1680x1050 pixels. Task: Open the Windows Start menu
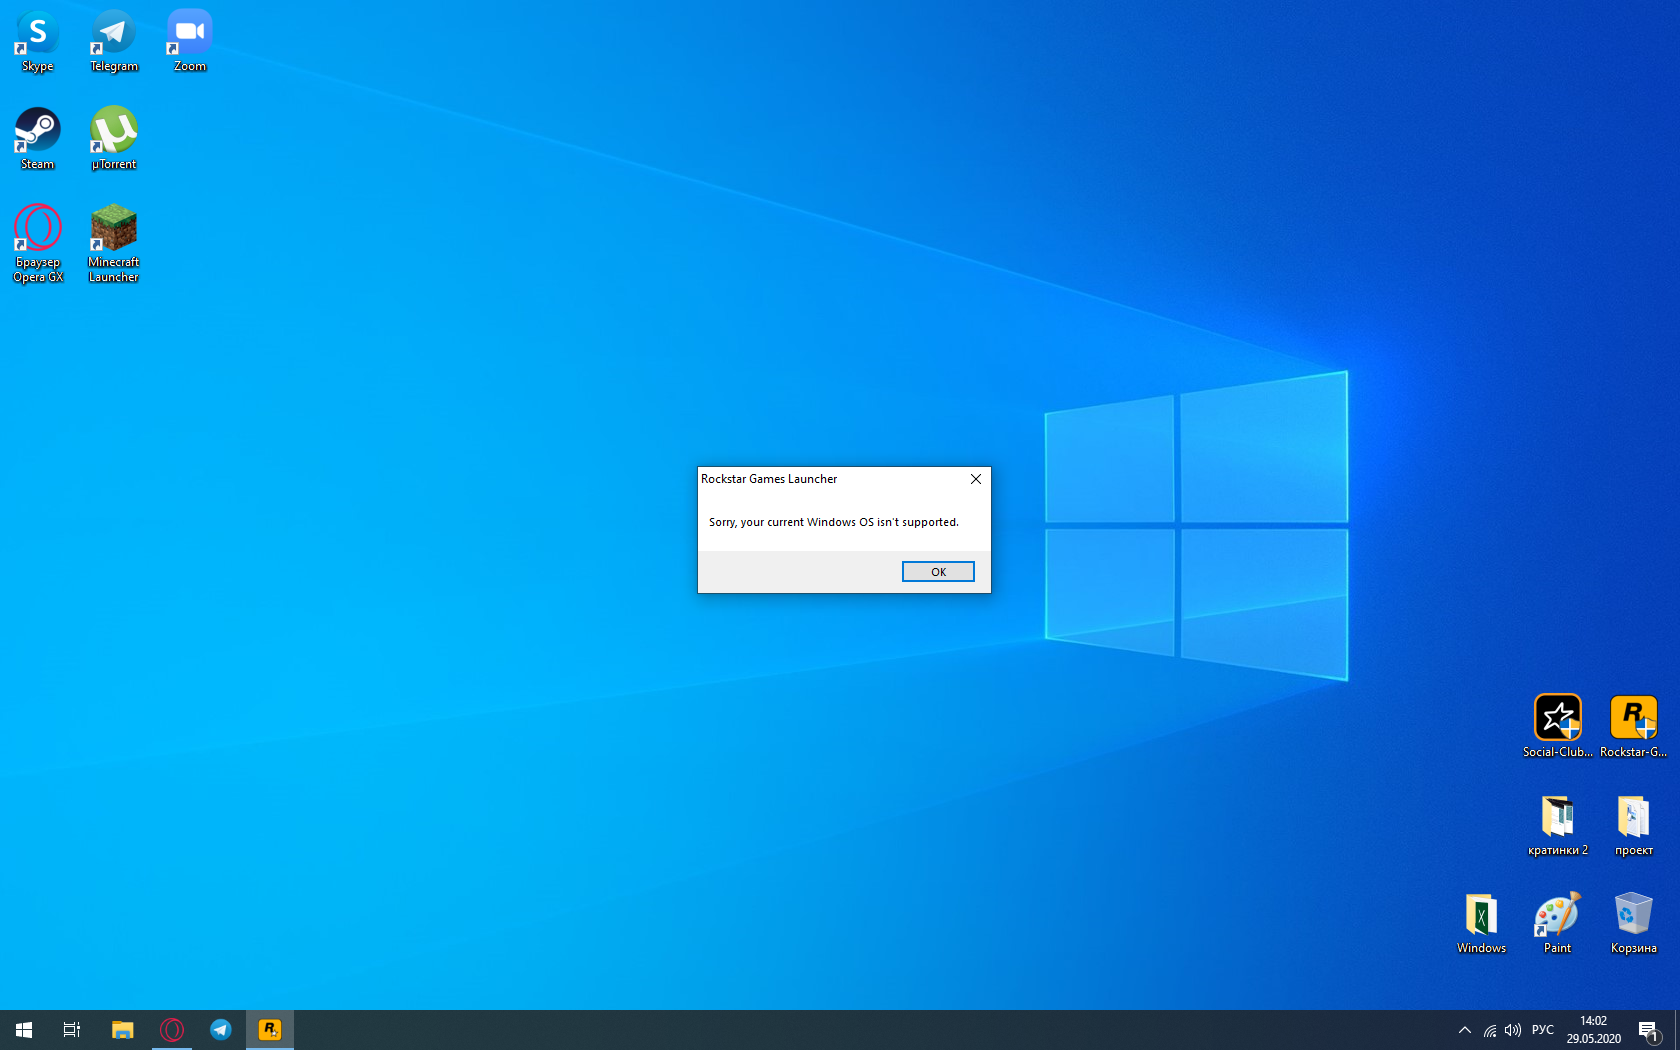[x=24, y=1029]
